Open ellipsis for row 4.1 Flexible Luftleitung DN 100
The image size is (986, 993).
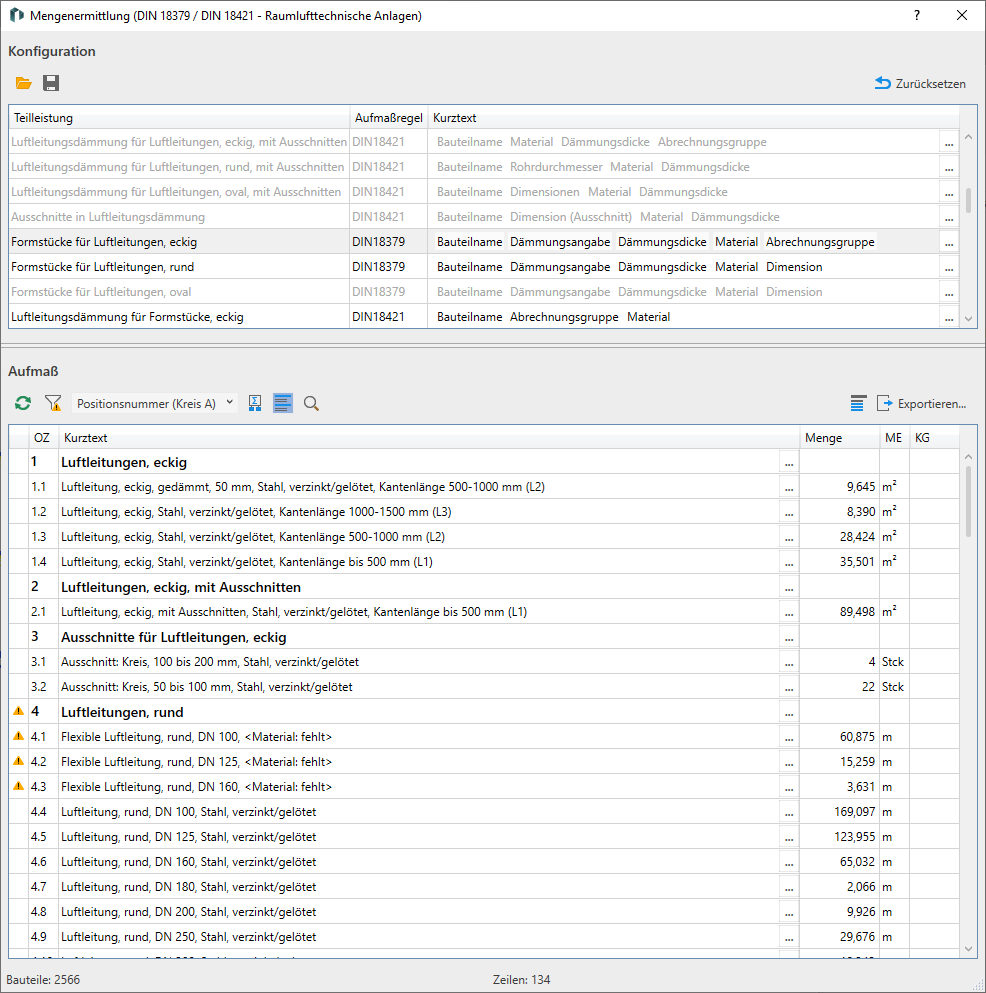(789, 737)
